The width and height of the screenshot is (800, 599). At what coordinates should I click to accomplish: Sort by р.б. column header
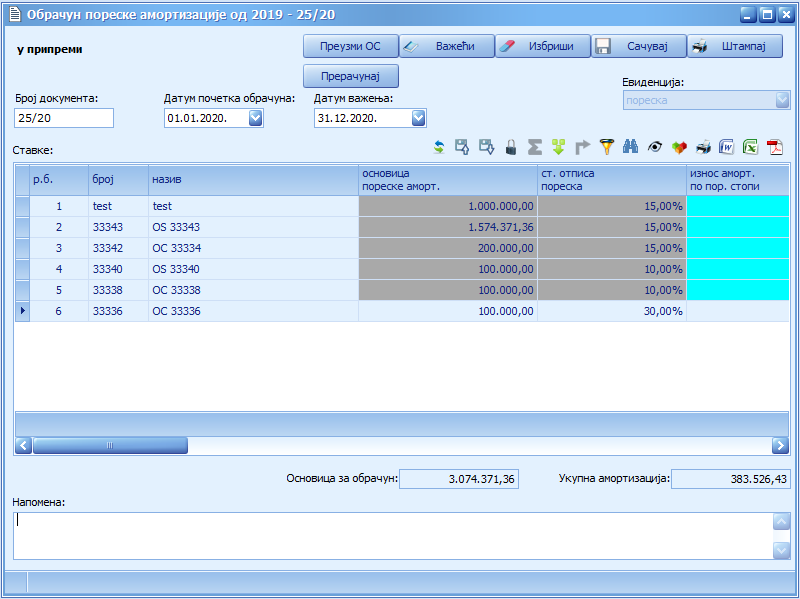[x=59, y=180]
